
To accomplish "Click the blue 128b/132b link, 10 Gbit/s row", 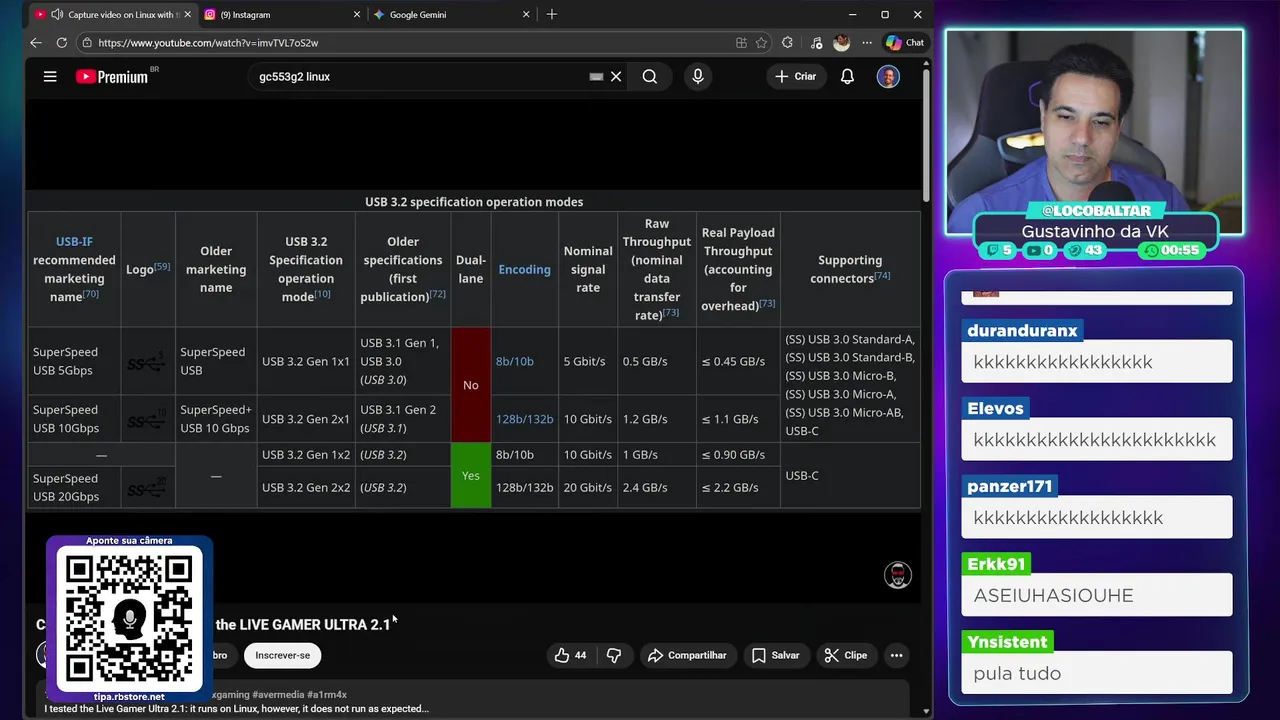I will point(524,419).
